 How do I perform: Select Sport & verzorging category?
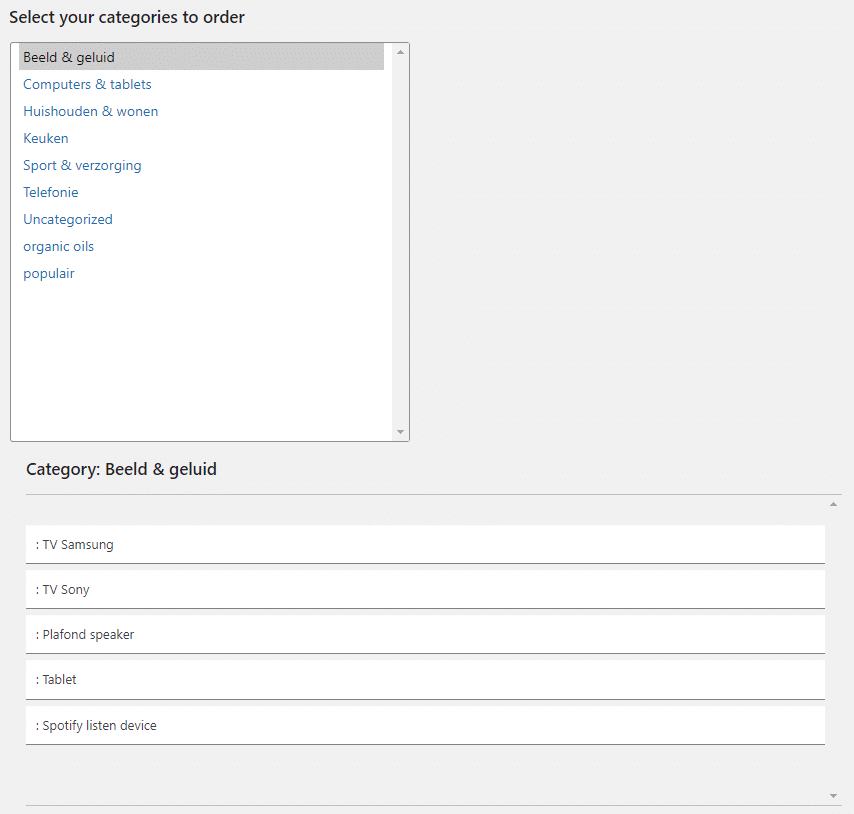coord(82,166)
